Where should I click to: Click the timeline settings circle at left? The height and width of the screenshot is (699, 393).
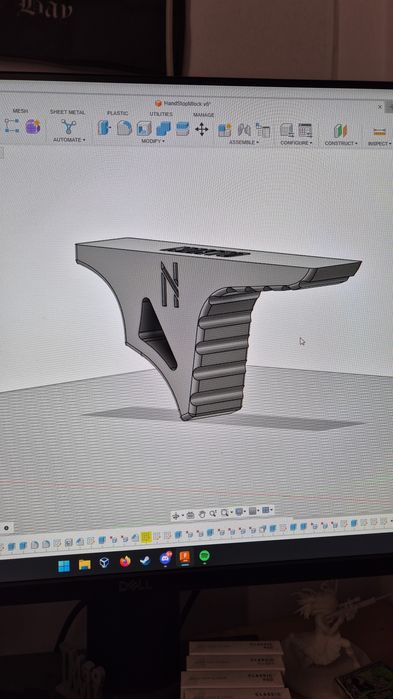coord(6,528)
